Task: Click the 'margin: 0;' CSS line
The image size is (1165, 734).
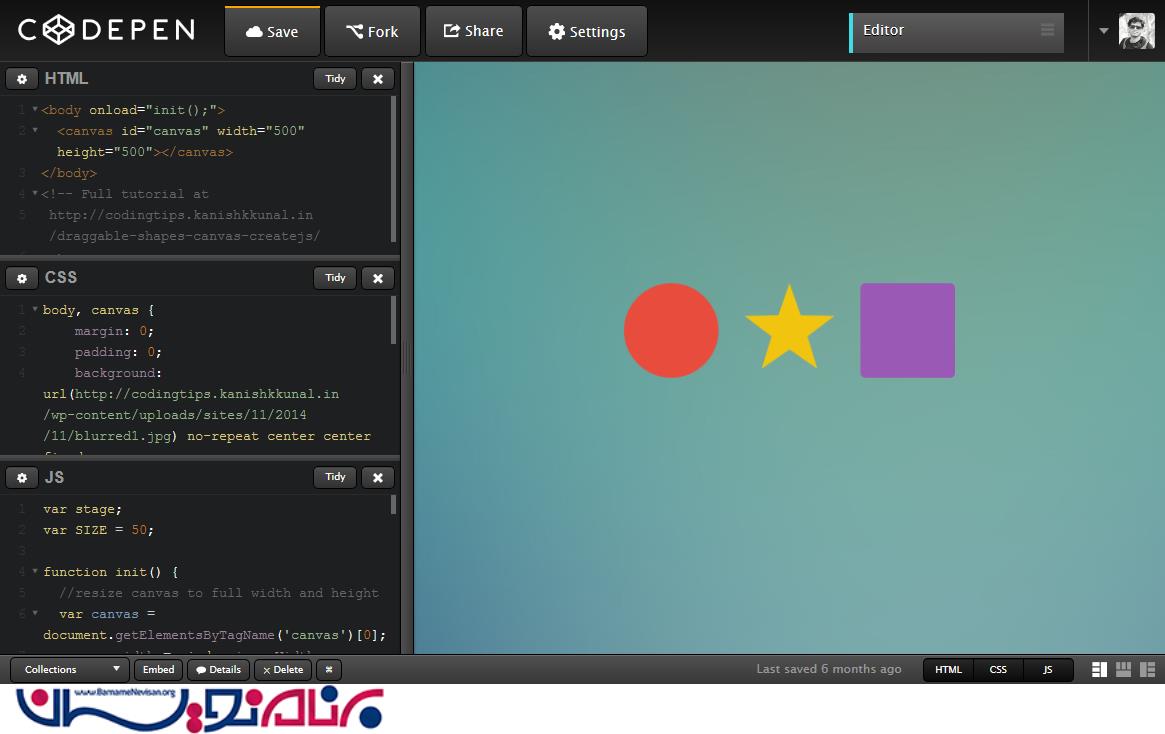Action: tap(114, 331)
